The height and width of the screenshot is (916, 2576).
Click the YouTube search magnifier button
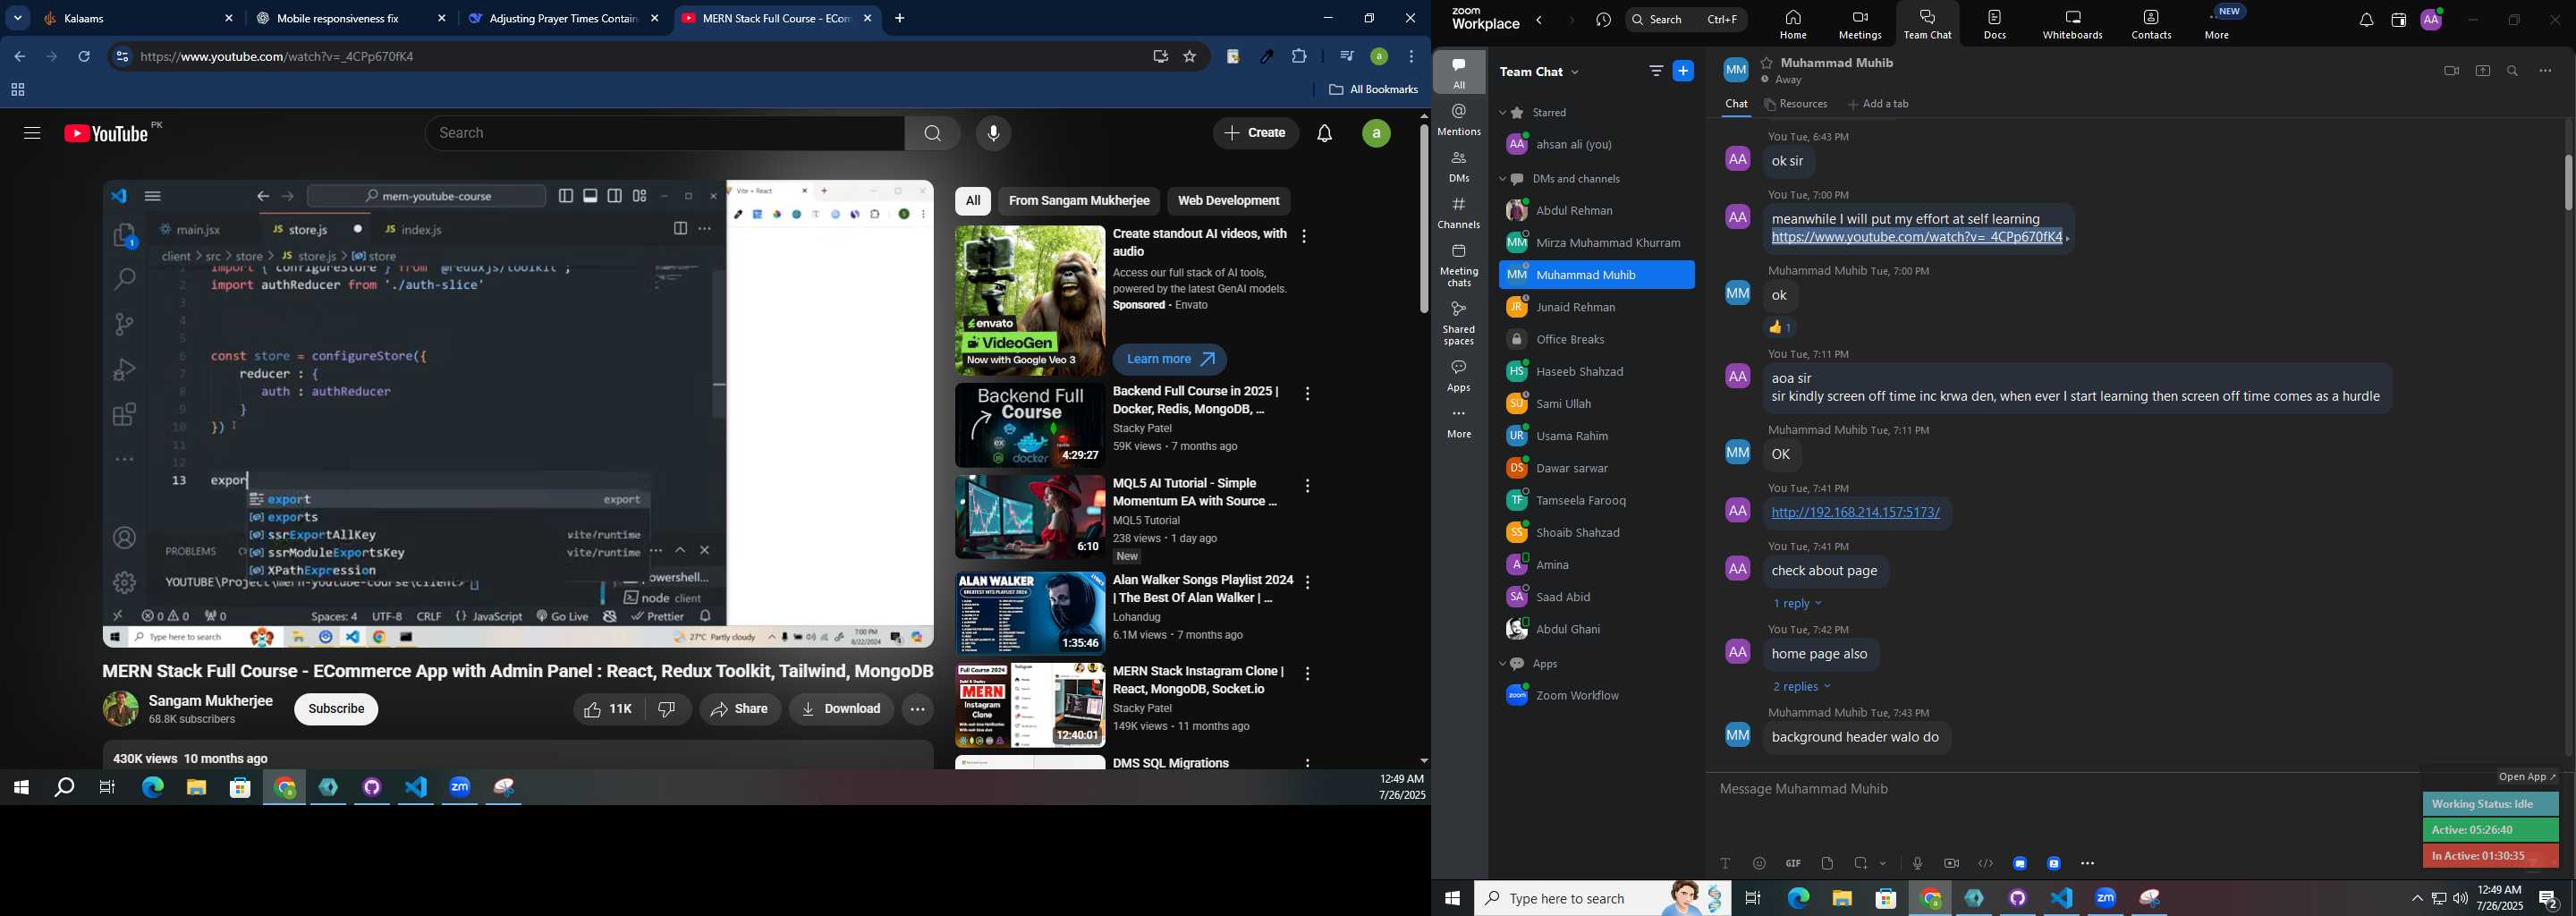932,133
